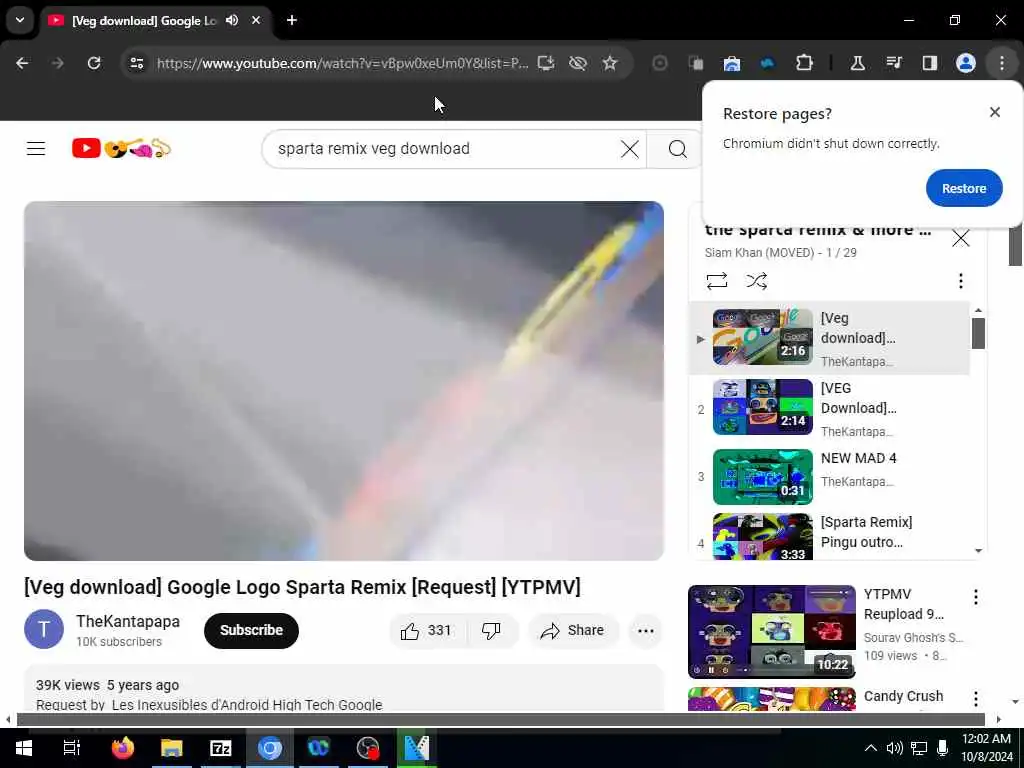This screenshot has width=1024, height=768.
Task: Open TheKantapapa channel name link
Action: click(128, 621)
